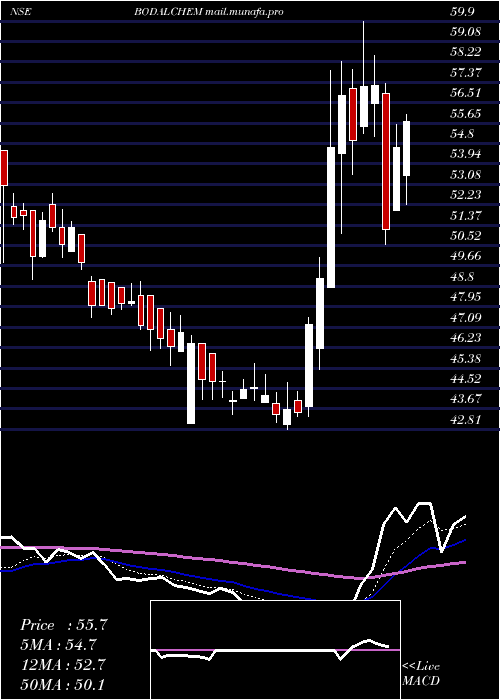Select the 59.08 price axis label
The height and width of the screenshot is (700, 500).
465,32
